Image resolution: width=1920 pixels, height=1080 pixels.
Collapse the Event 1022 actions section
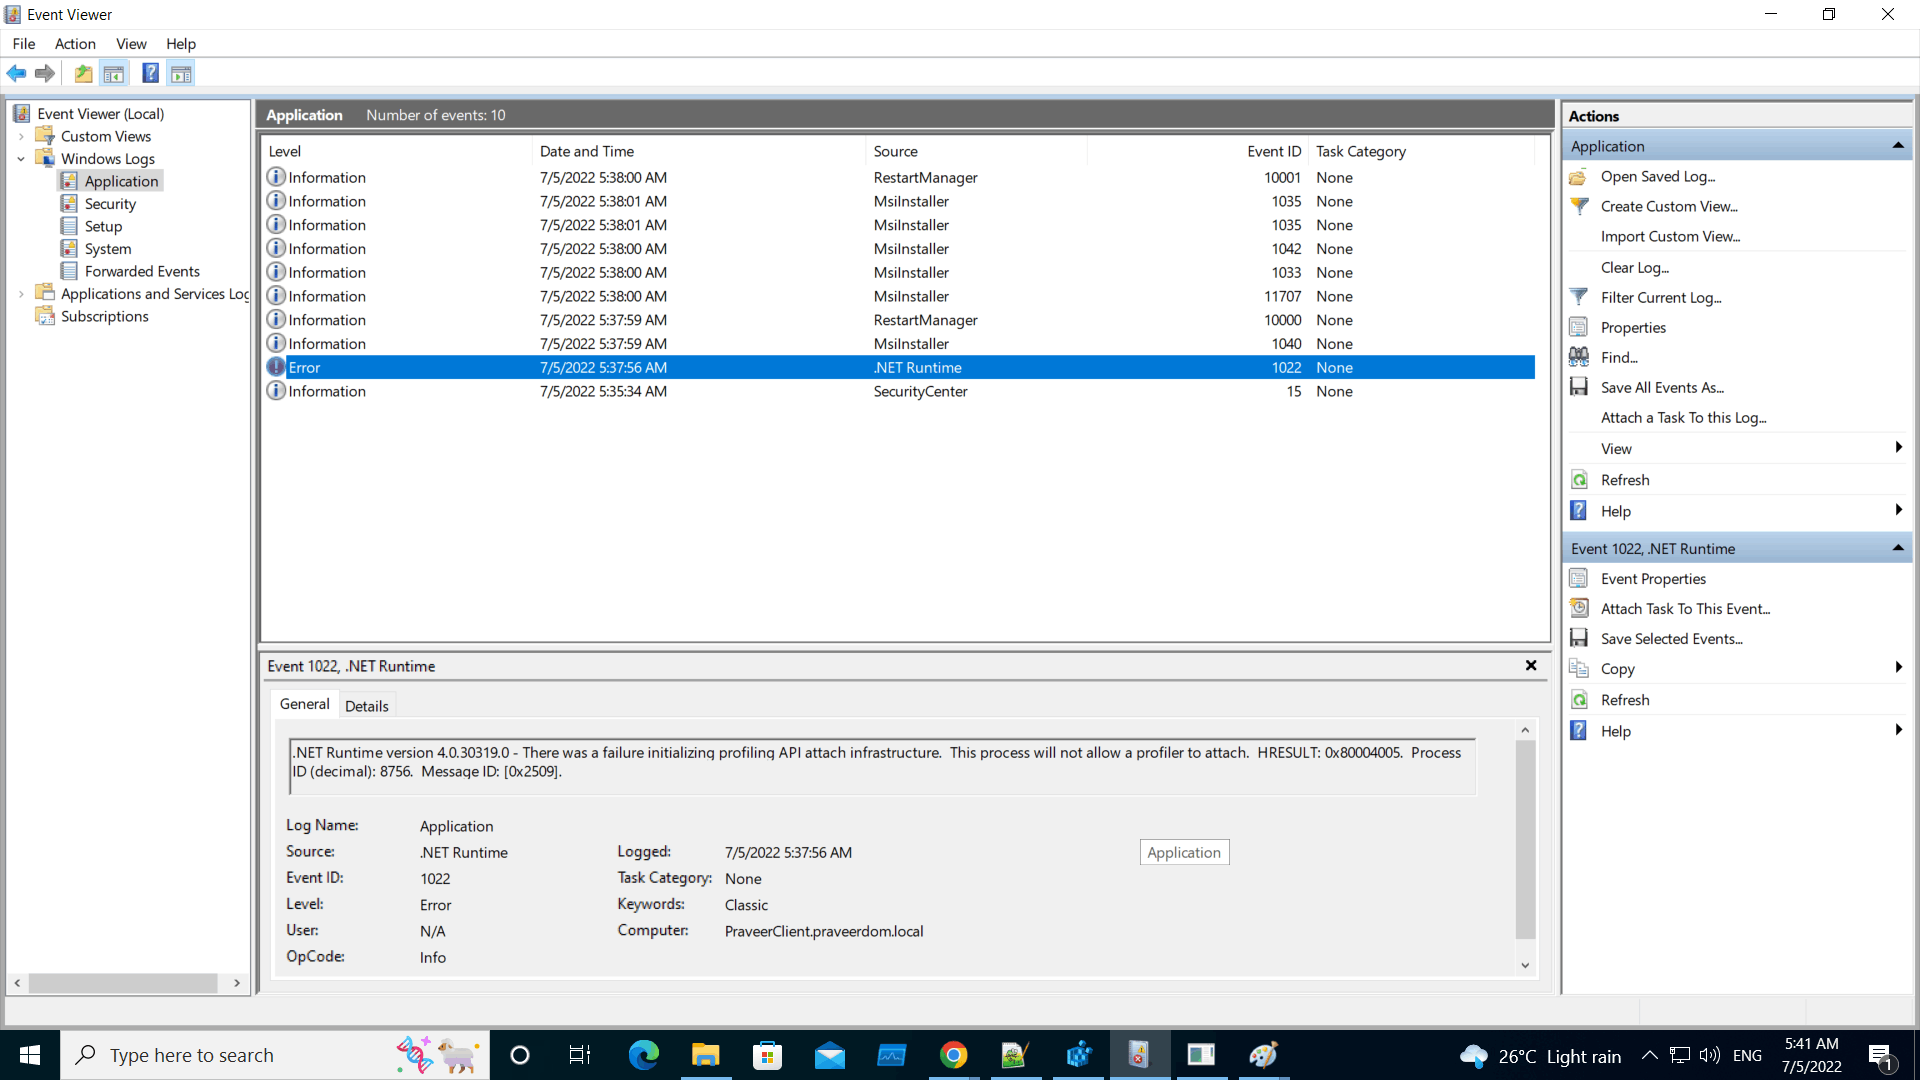(x=1897, y=548)
